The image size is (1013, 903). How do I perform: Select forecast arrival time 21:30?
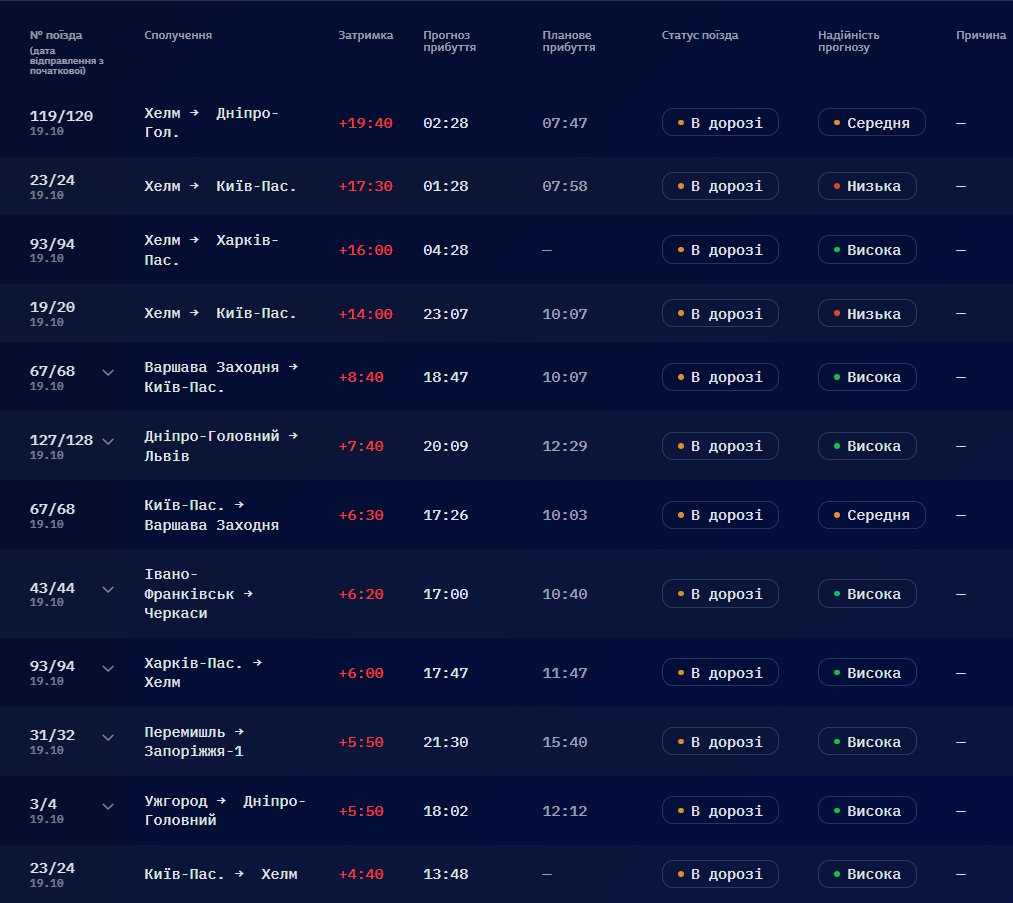point(446,742)
